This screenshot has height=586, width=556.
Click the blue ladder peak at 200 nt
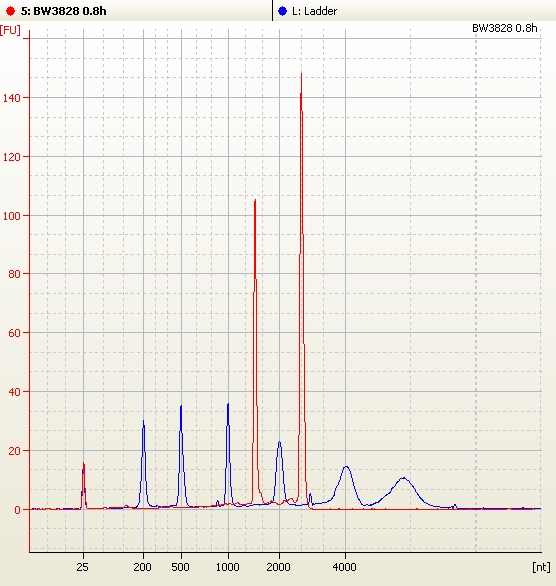[x=143, y=422]
